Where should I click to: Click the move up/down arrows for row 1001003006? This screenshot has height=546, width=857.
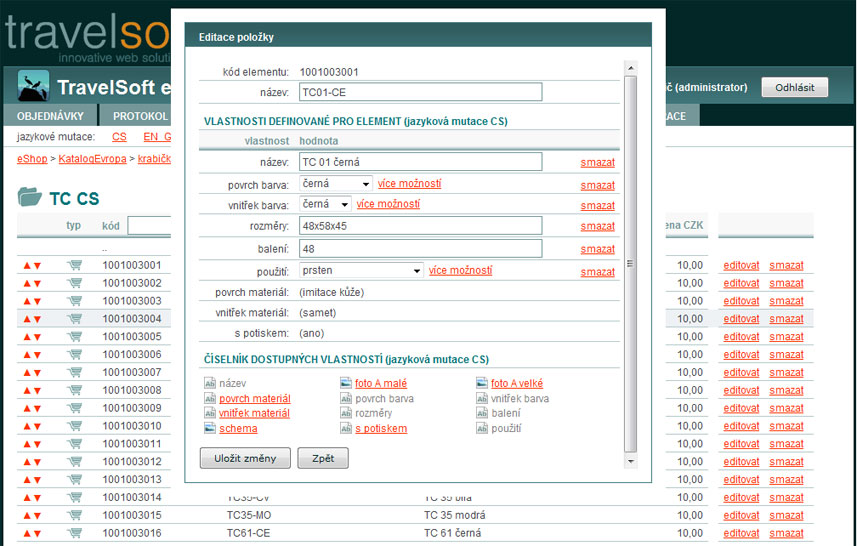32,355
